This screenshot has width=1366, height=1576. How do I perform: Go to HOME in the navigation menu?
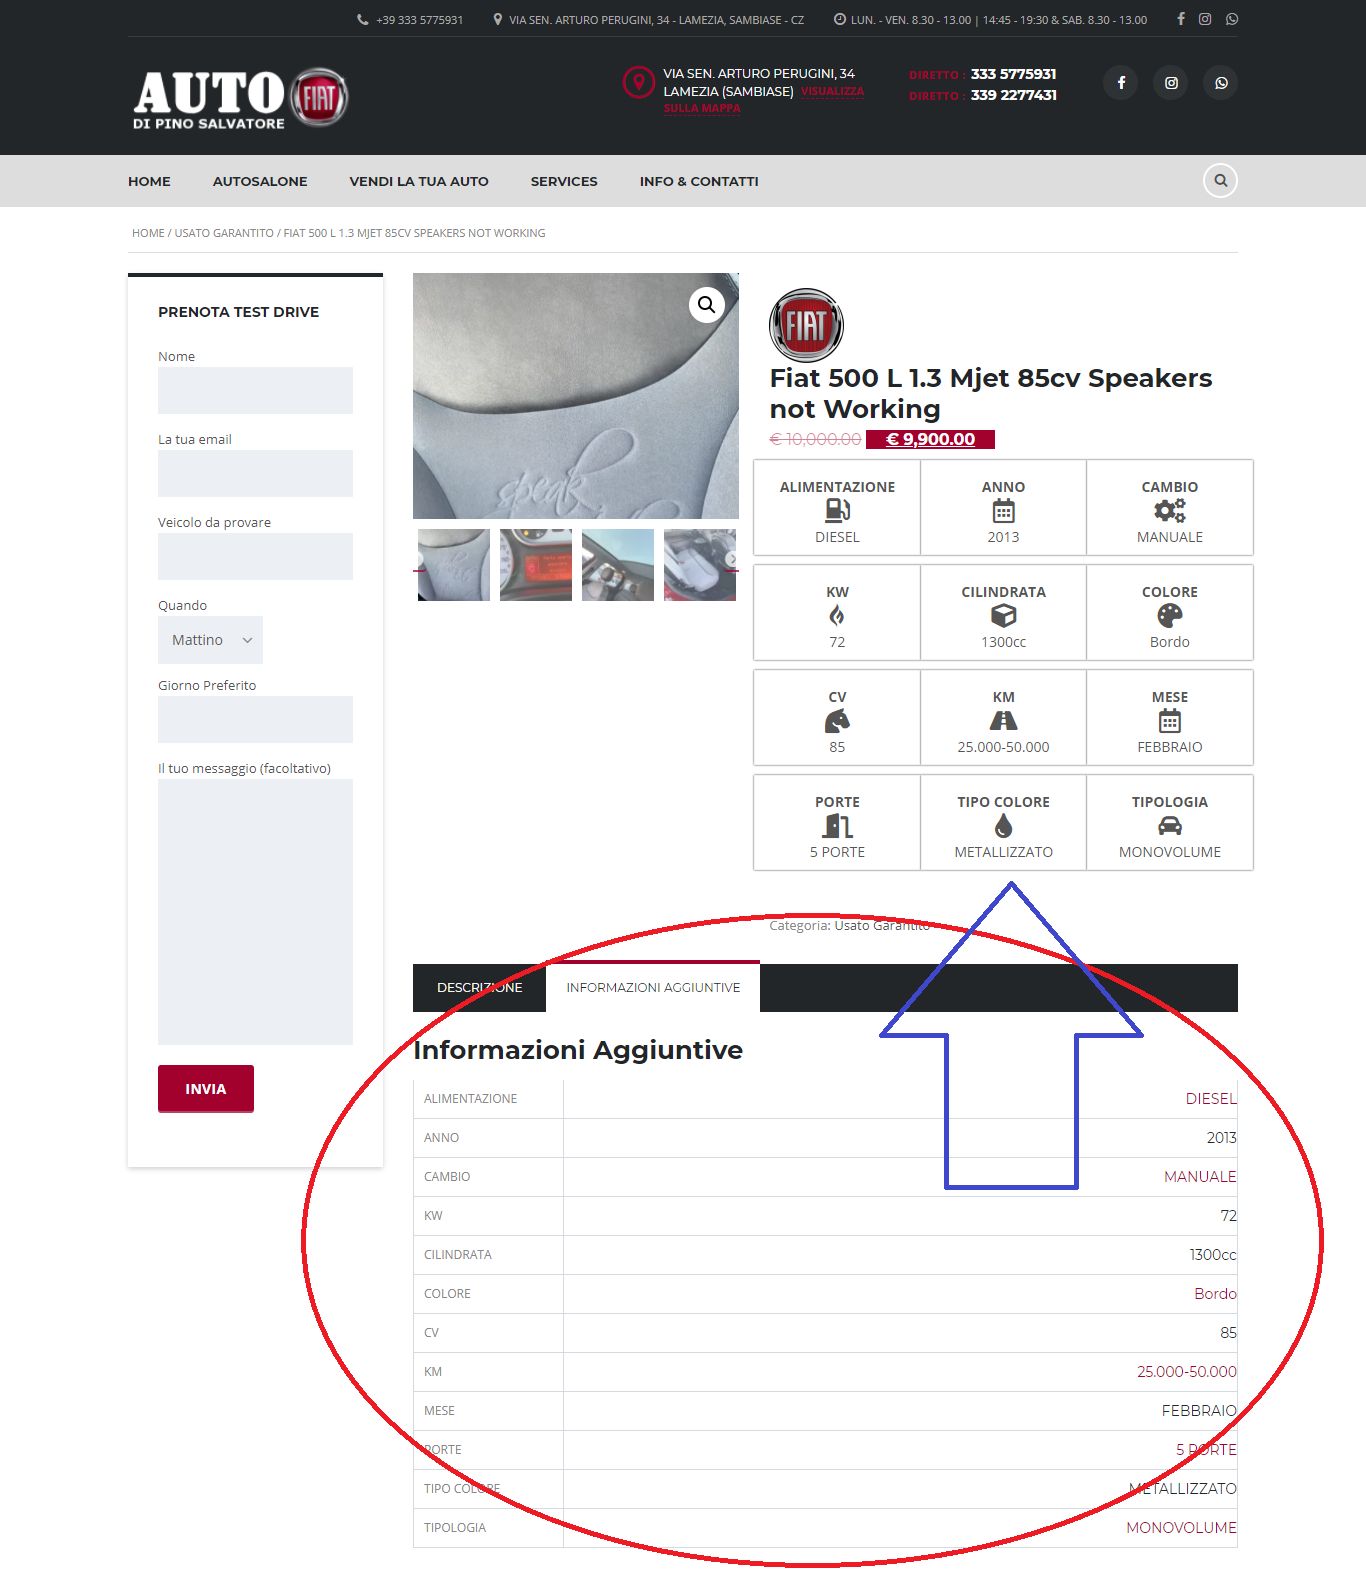click(x=149, y=181)
